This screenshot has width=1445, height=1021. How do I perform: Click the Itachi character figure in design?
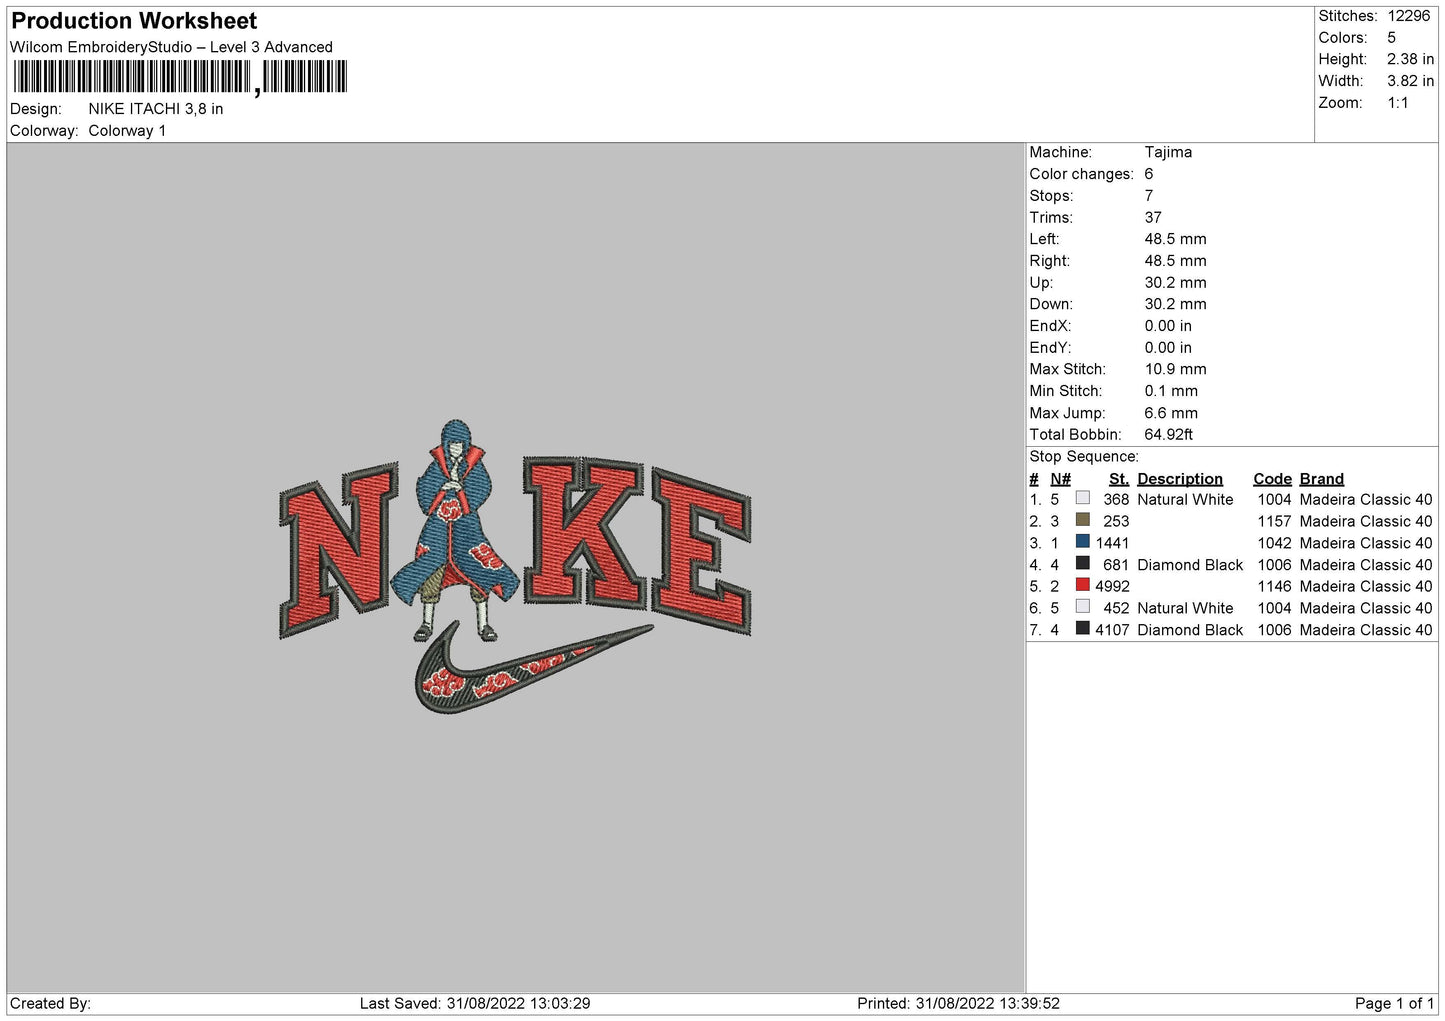coord(453,530)
